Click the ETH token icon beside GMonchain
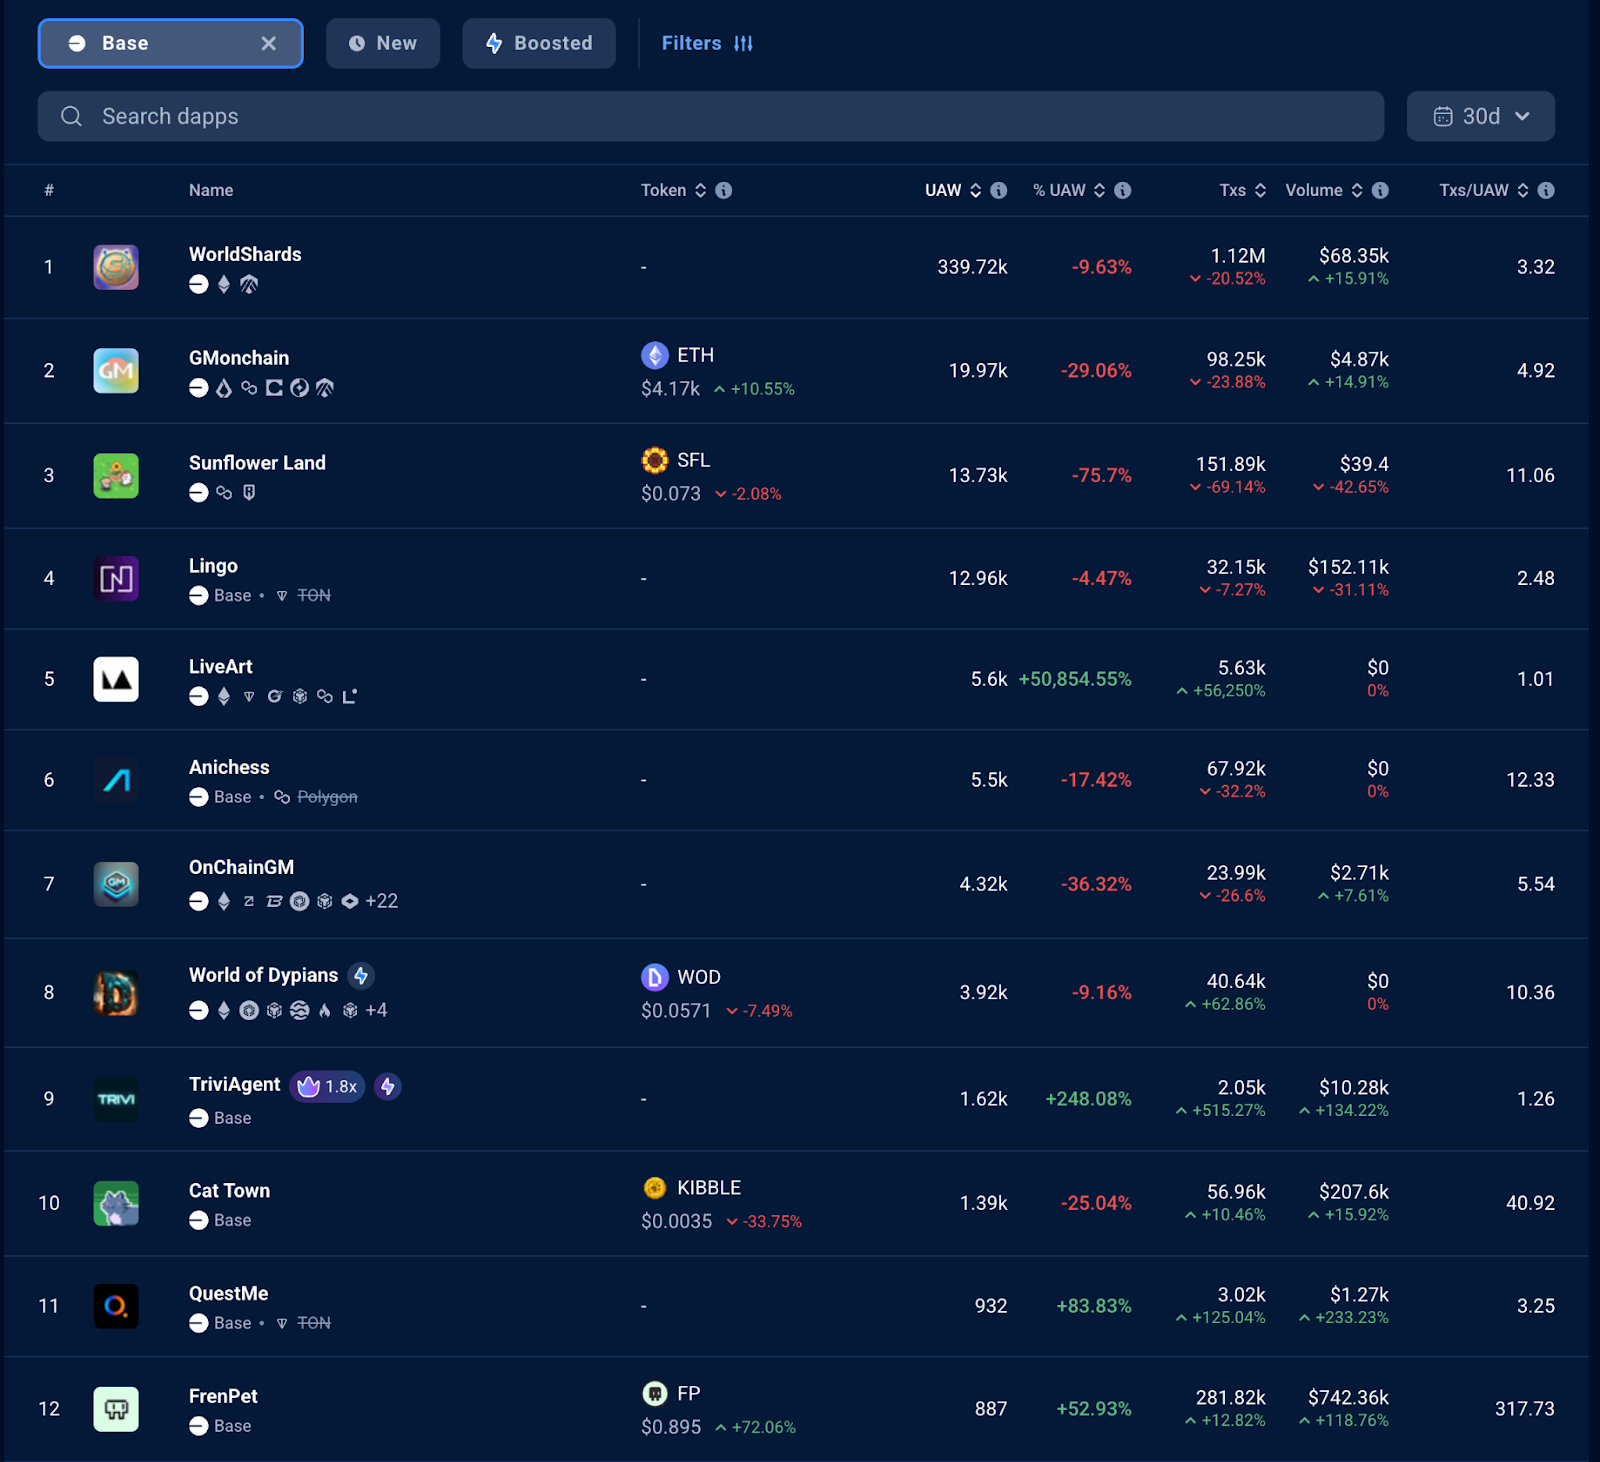This screenshot has height=1462, width=1600. click(655, 355)
